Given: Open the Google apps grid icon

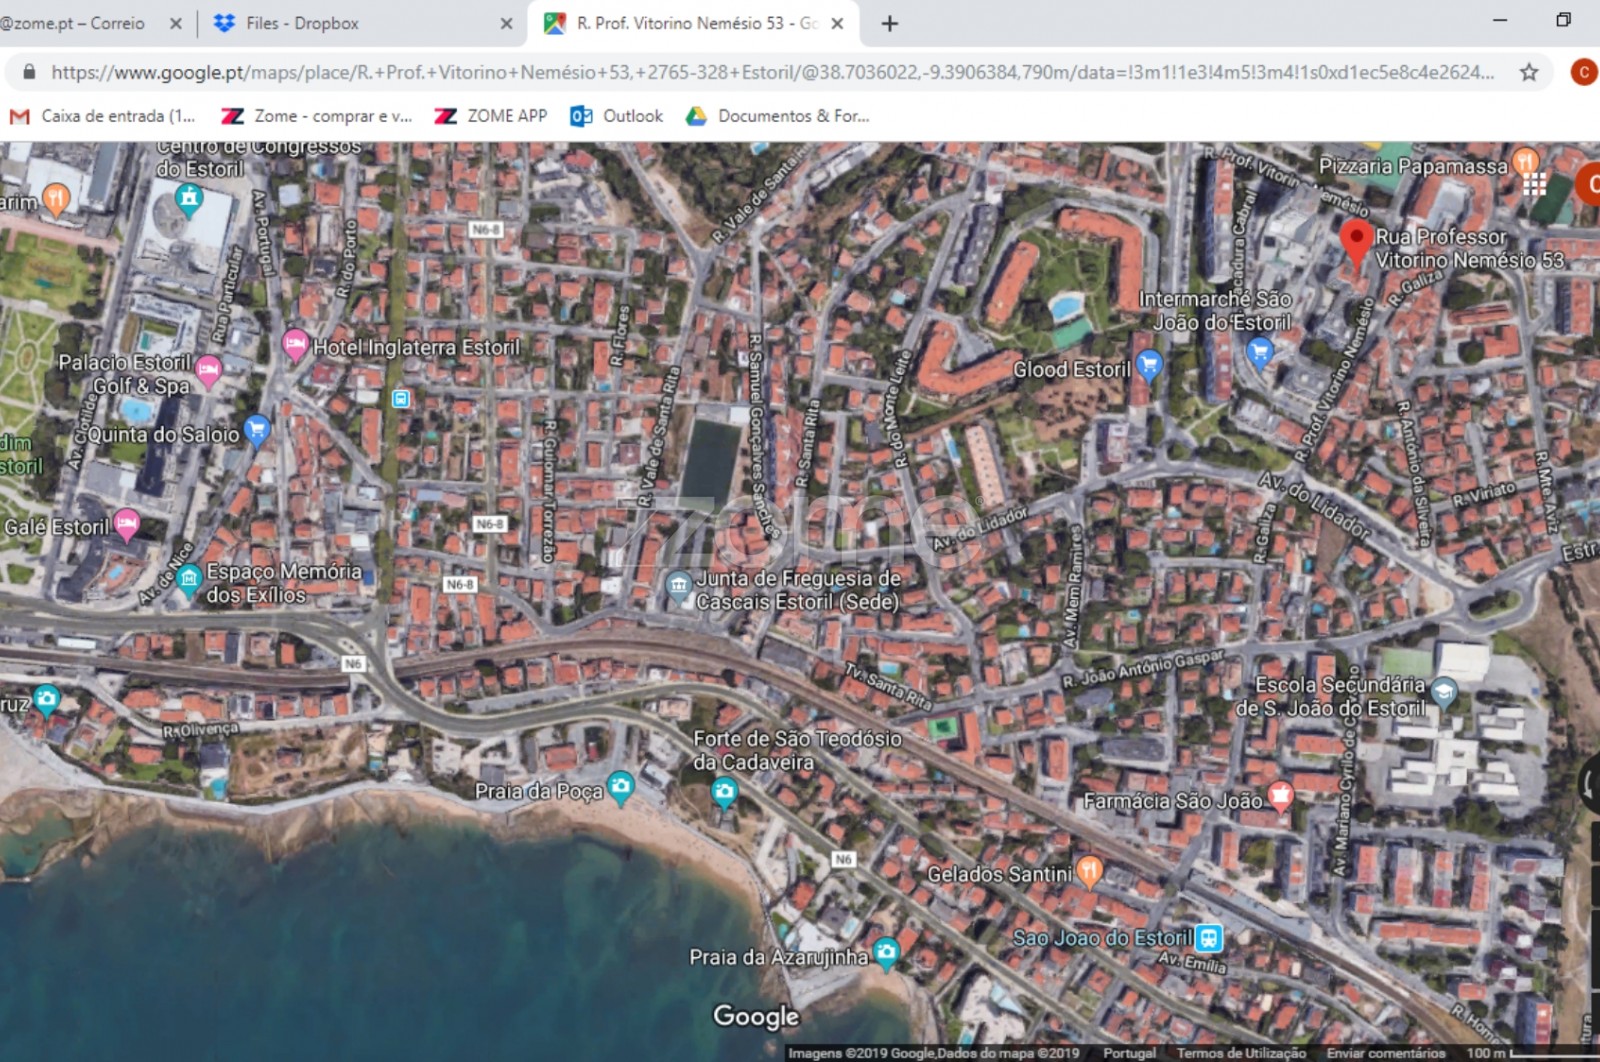Looking at the screenshot, I should (1534, 184).
